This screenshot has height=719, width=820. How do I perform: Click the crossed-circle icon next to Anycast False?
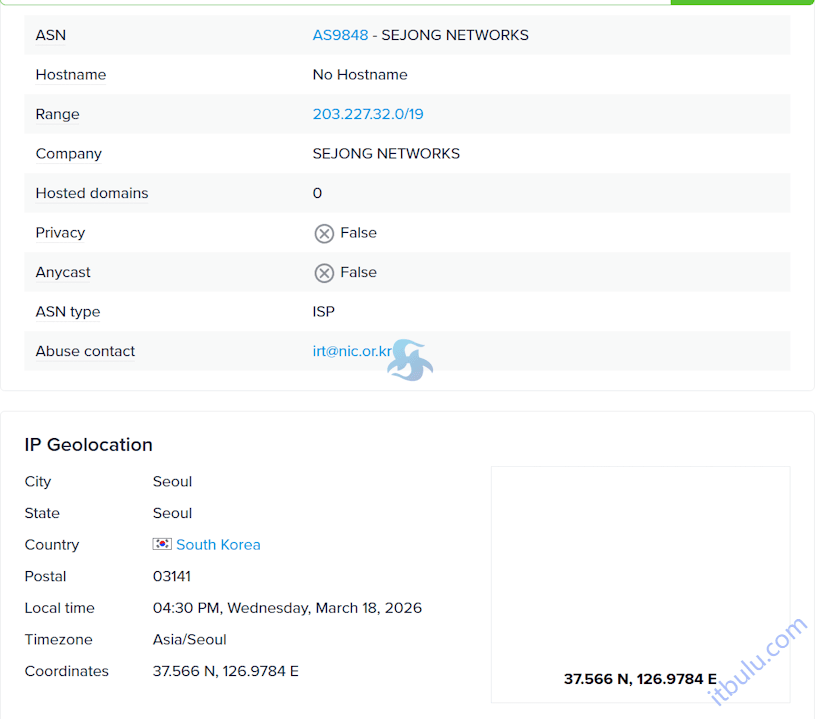(x=324, y=272)
